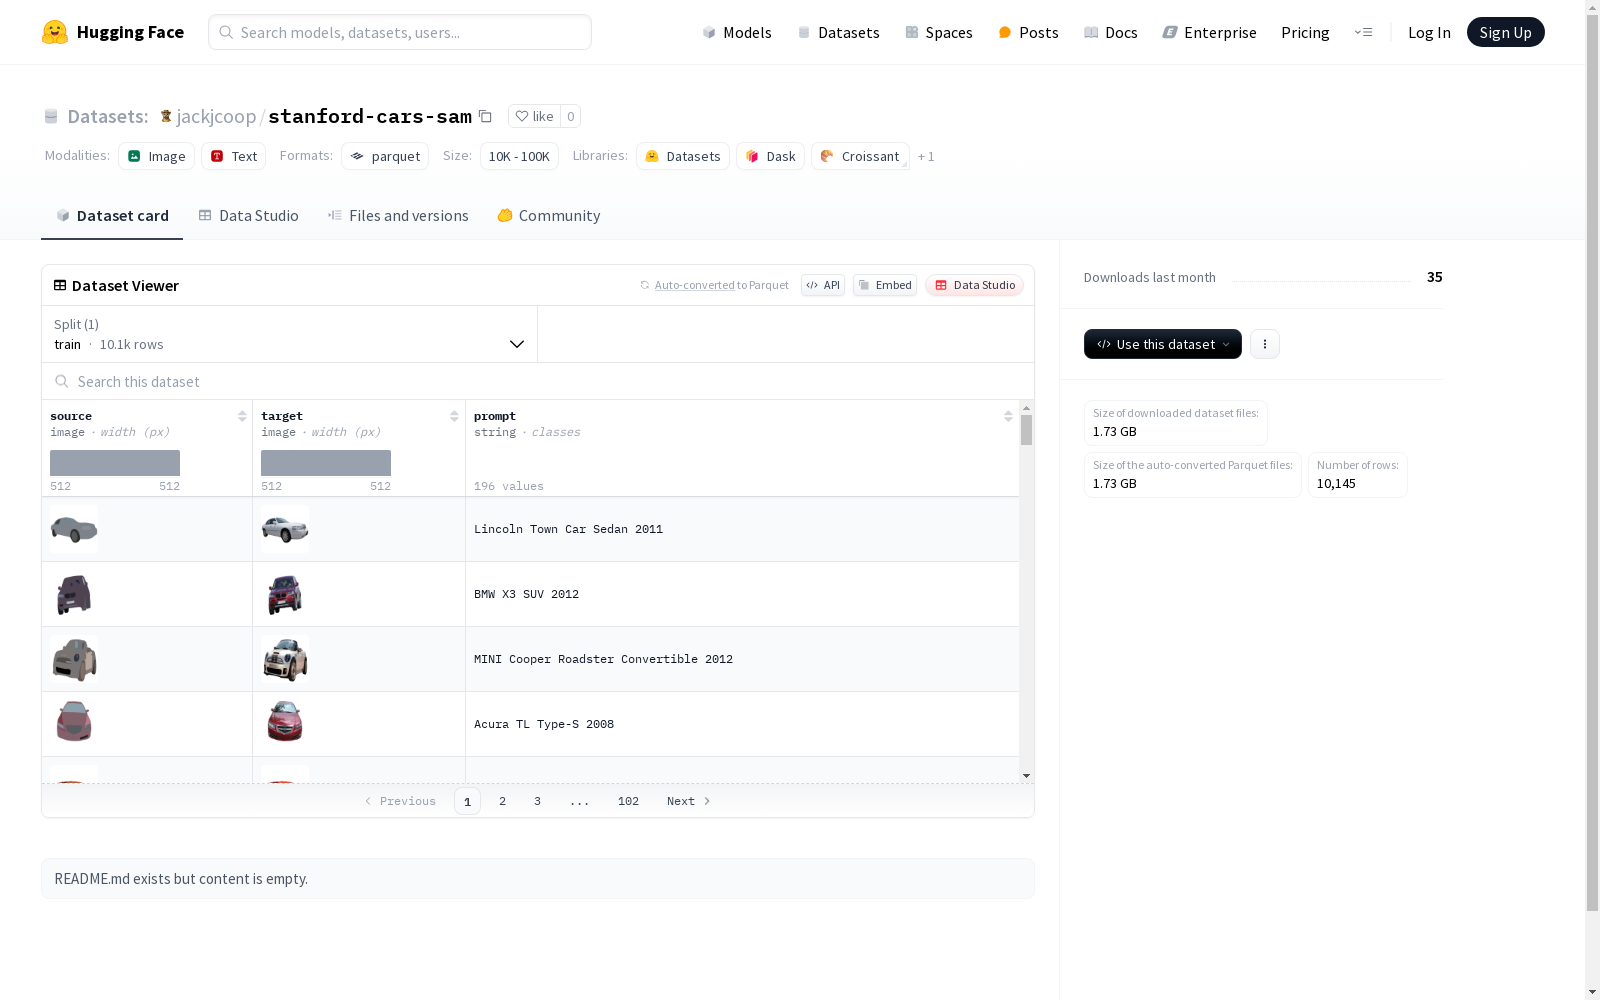Sort by prompt column arrows
This screenshot has width=1600, height=1000.
click(x=1008, y=416)
